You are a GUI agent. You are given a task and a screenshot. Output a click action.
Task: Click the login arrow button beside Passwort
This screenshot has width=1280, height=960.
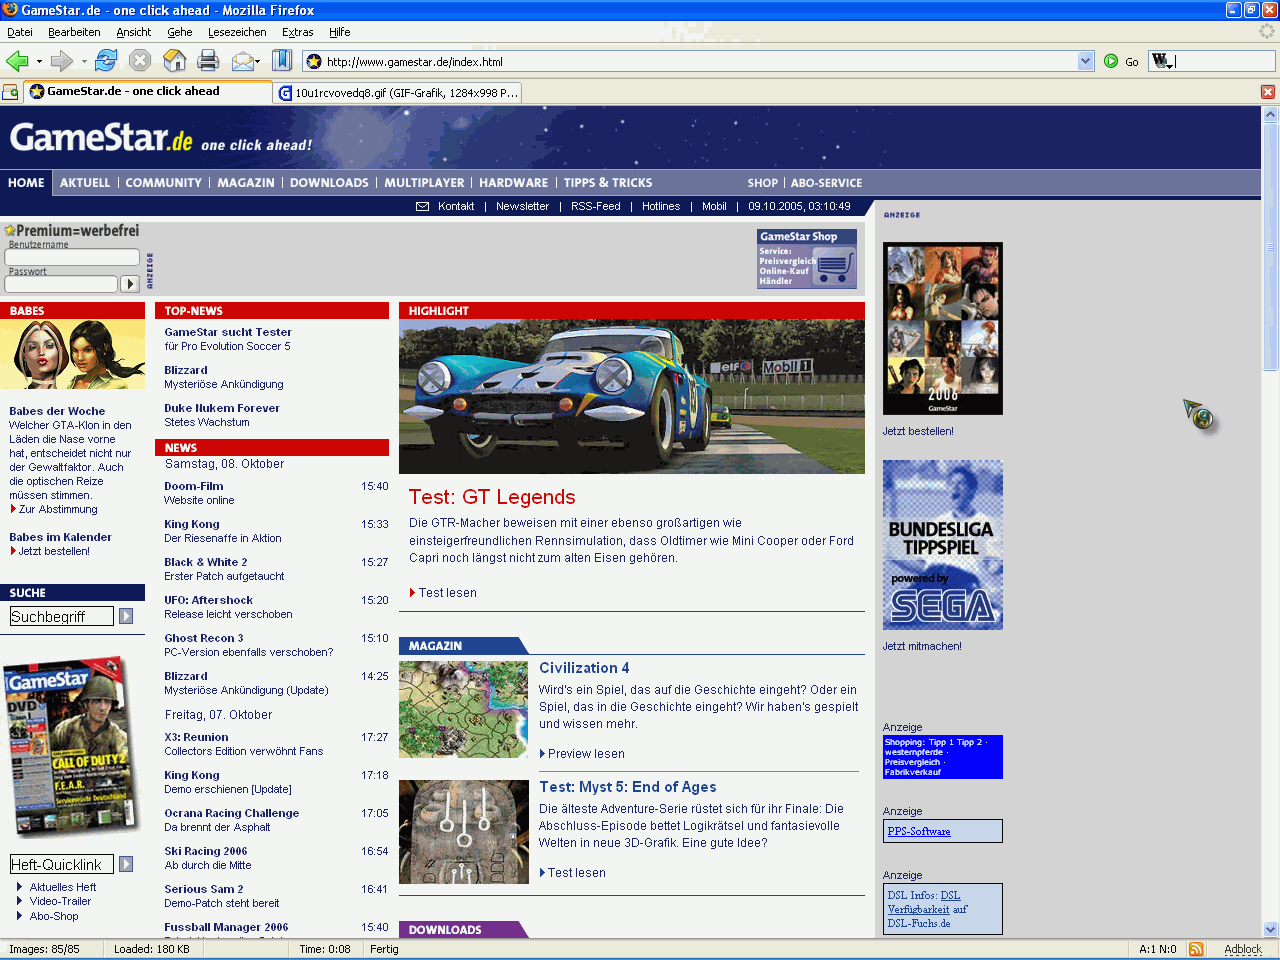pyautogui.click(x=129, y=284)
